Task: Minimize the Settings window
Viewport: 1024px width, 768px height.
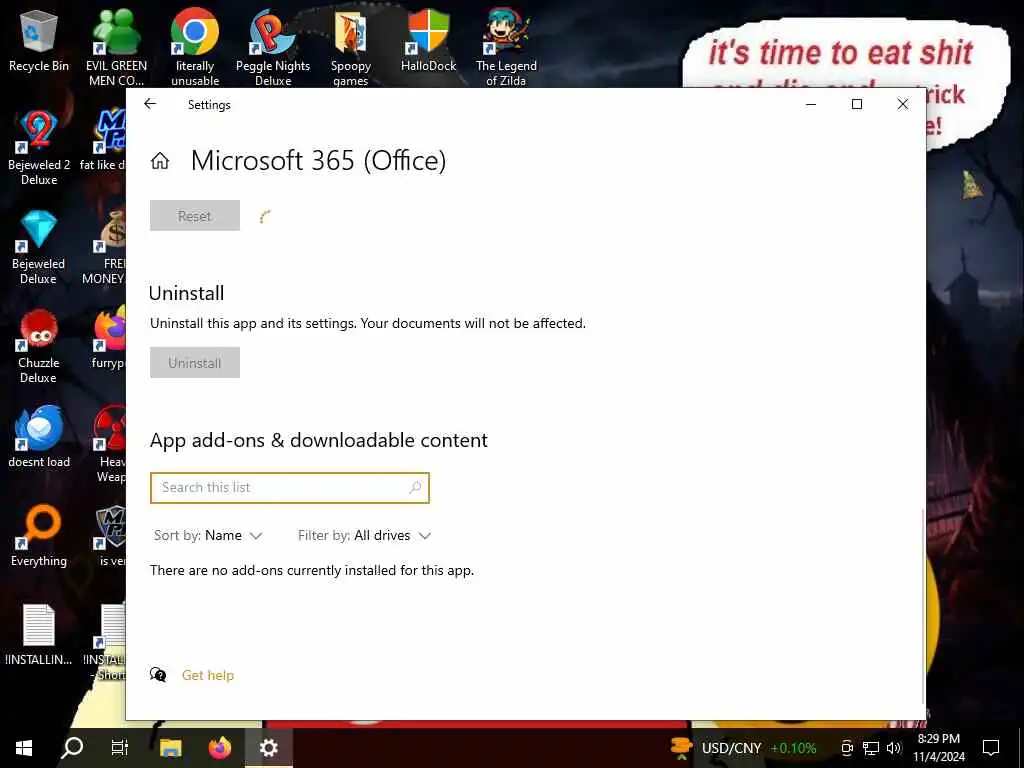Action: point(811,104)
